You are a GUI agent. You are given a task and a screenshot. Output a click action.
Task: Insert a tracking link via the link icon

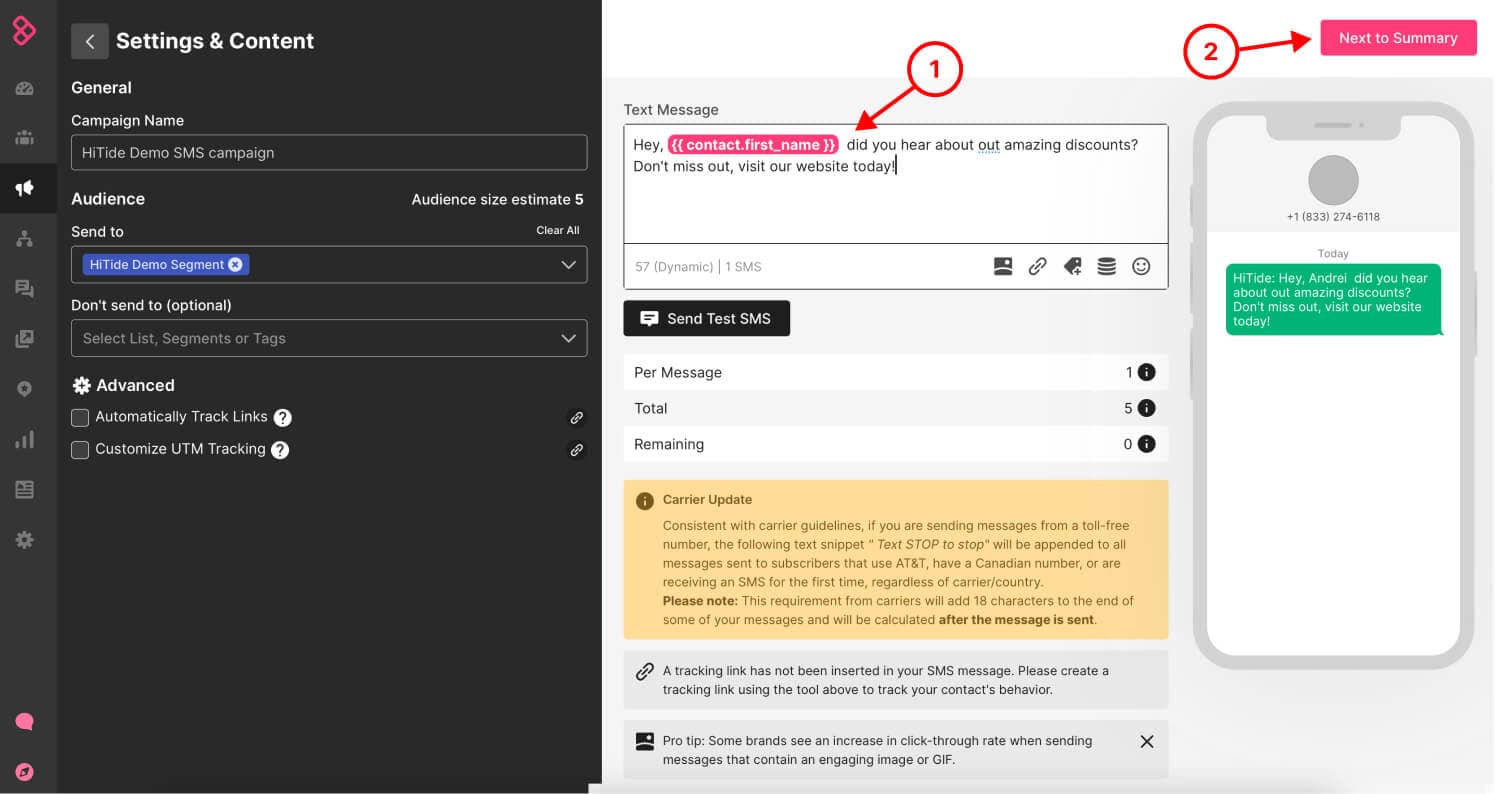(1038, 266)
